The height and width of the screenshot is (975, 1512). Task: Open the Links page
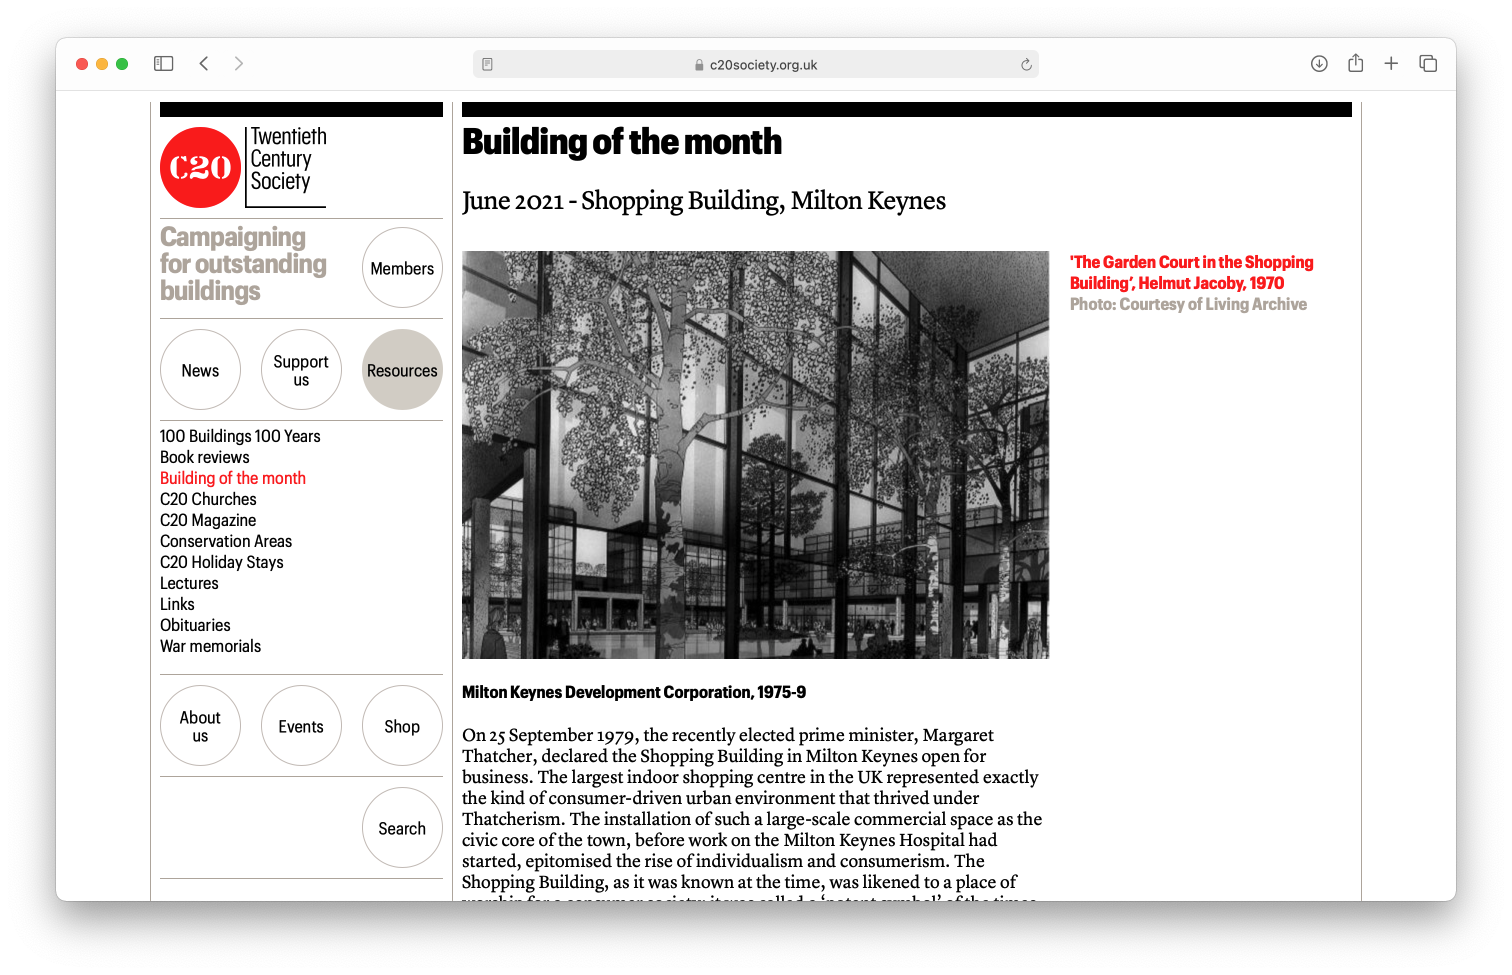point(177,604)
